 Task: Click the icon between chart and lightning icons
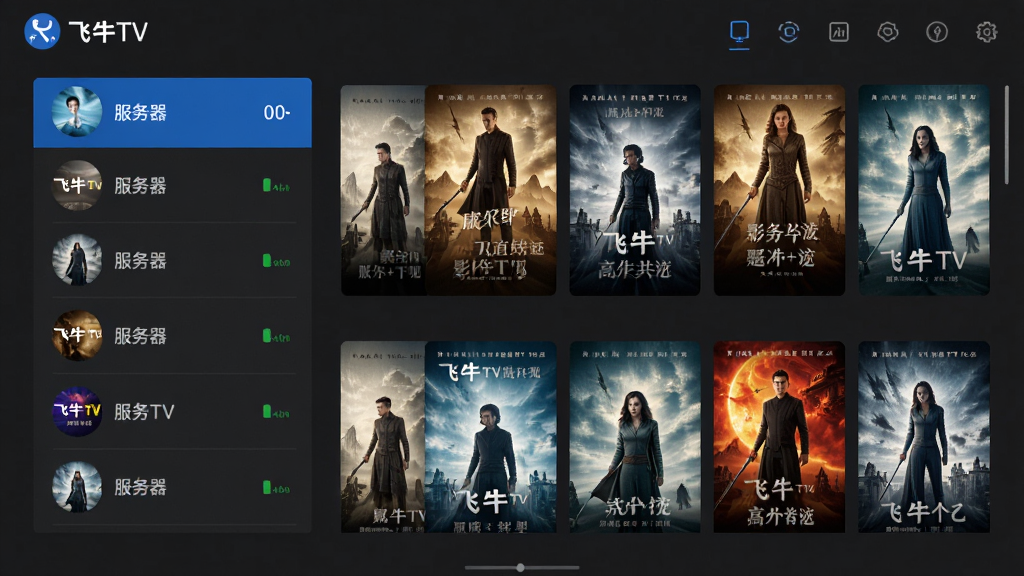[x=888, y=31]
